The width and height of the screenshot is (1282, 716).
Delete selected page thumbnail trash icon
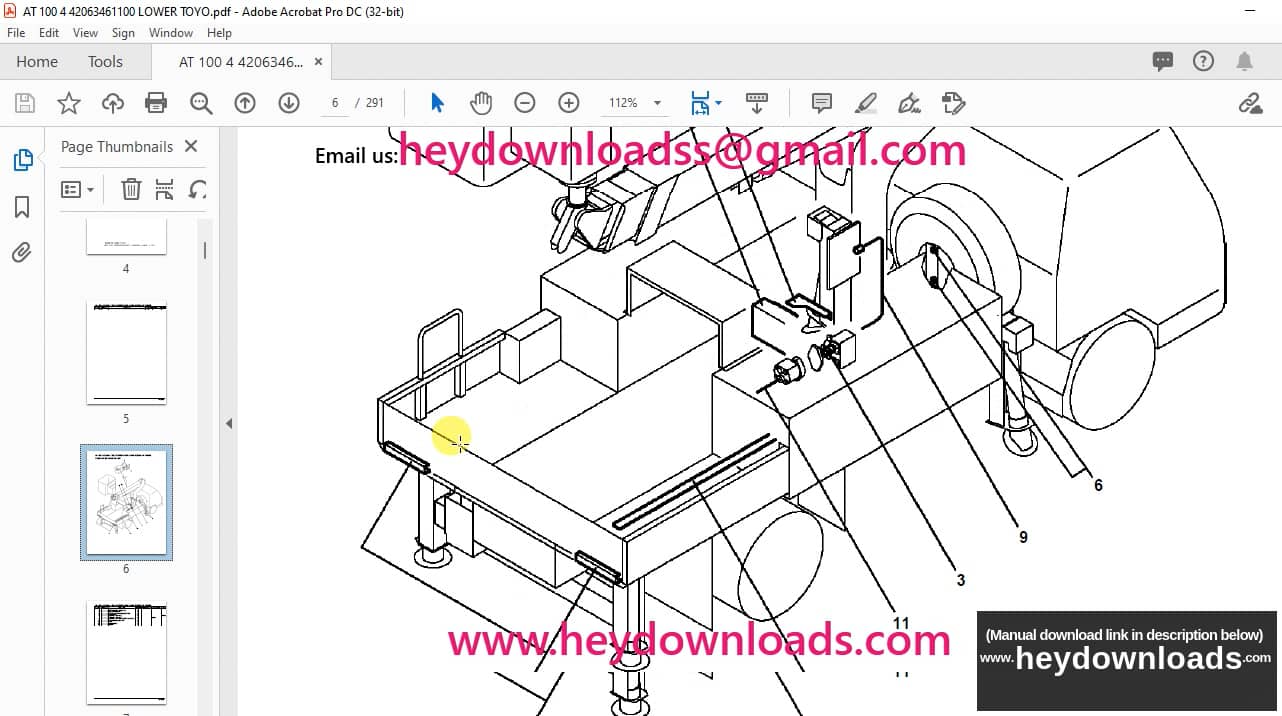point(131,189)
